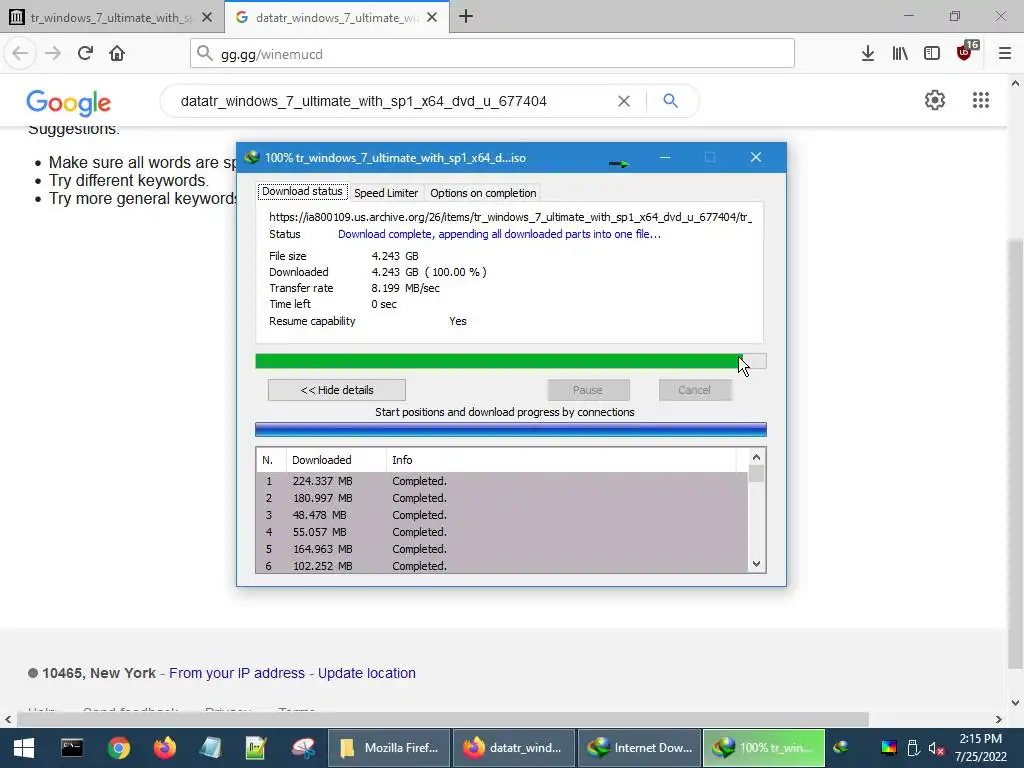This screenshot has width=1024, height=768.
Task: Open the Notepad++ icon in the taskbar
Action: pos(256,748)
